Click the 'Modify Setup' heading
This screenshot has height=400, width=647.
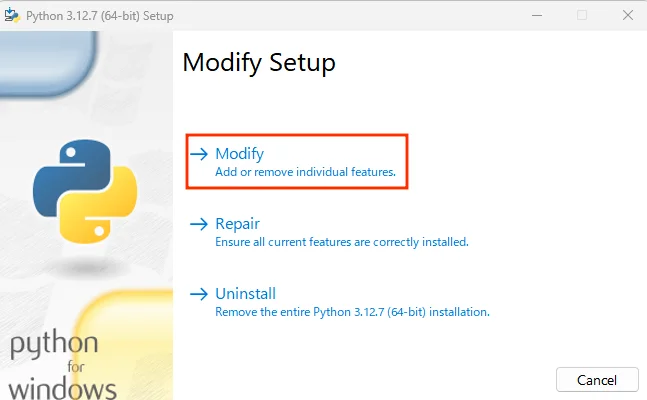pyautogui.click(x=259, y=63)
